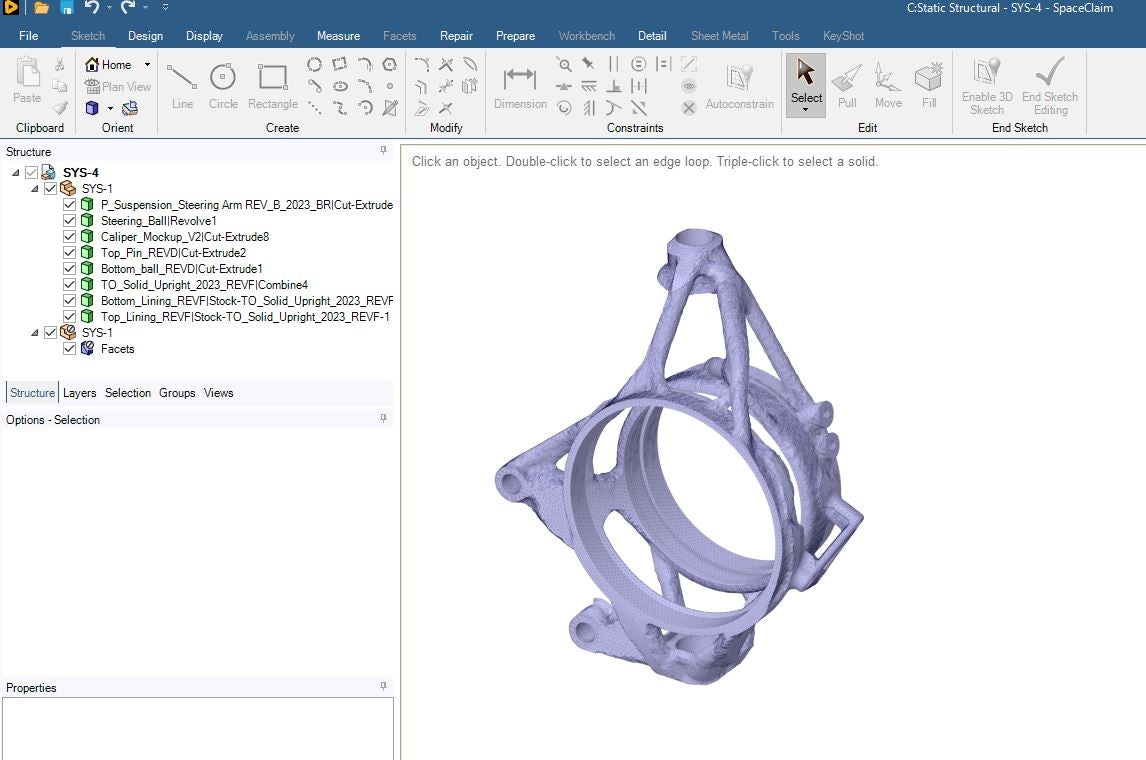The image size is (1146, 760).
Task: Pick the Line sketch tool
Action: click(x=182, y=86)
